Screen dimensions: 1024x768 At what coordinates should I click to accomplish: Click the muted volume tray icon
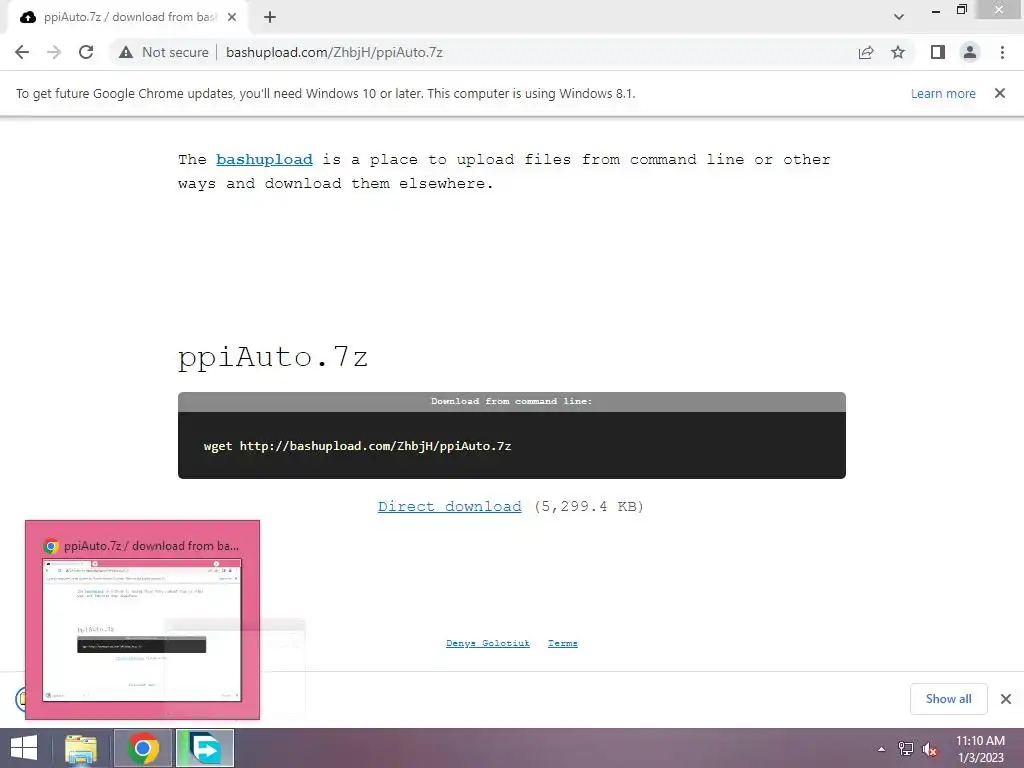[x=929, y=749]
